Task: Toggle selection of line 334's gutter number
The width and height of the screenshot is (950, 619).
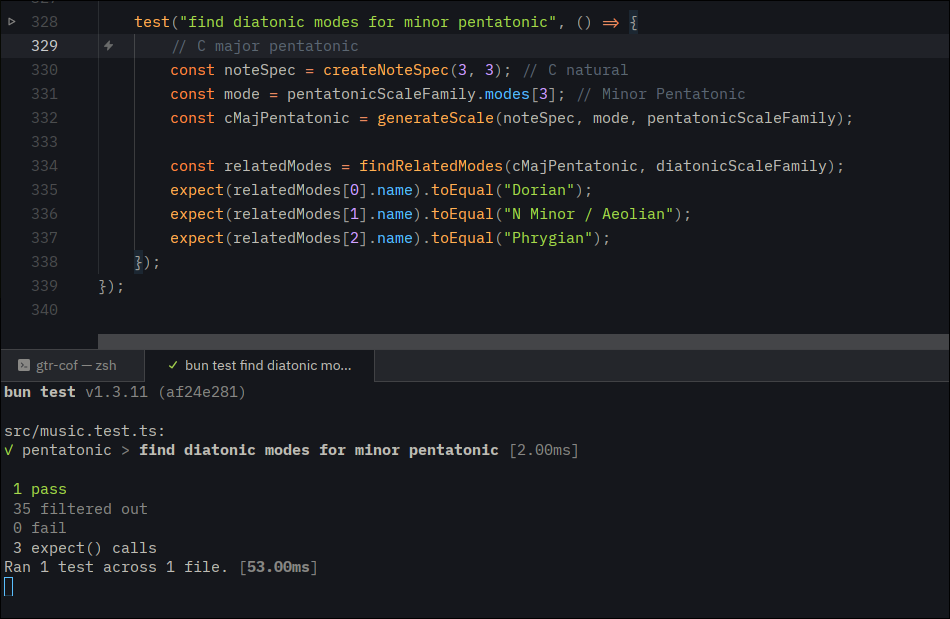Action: 45,165
